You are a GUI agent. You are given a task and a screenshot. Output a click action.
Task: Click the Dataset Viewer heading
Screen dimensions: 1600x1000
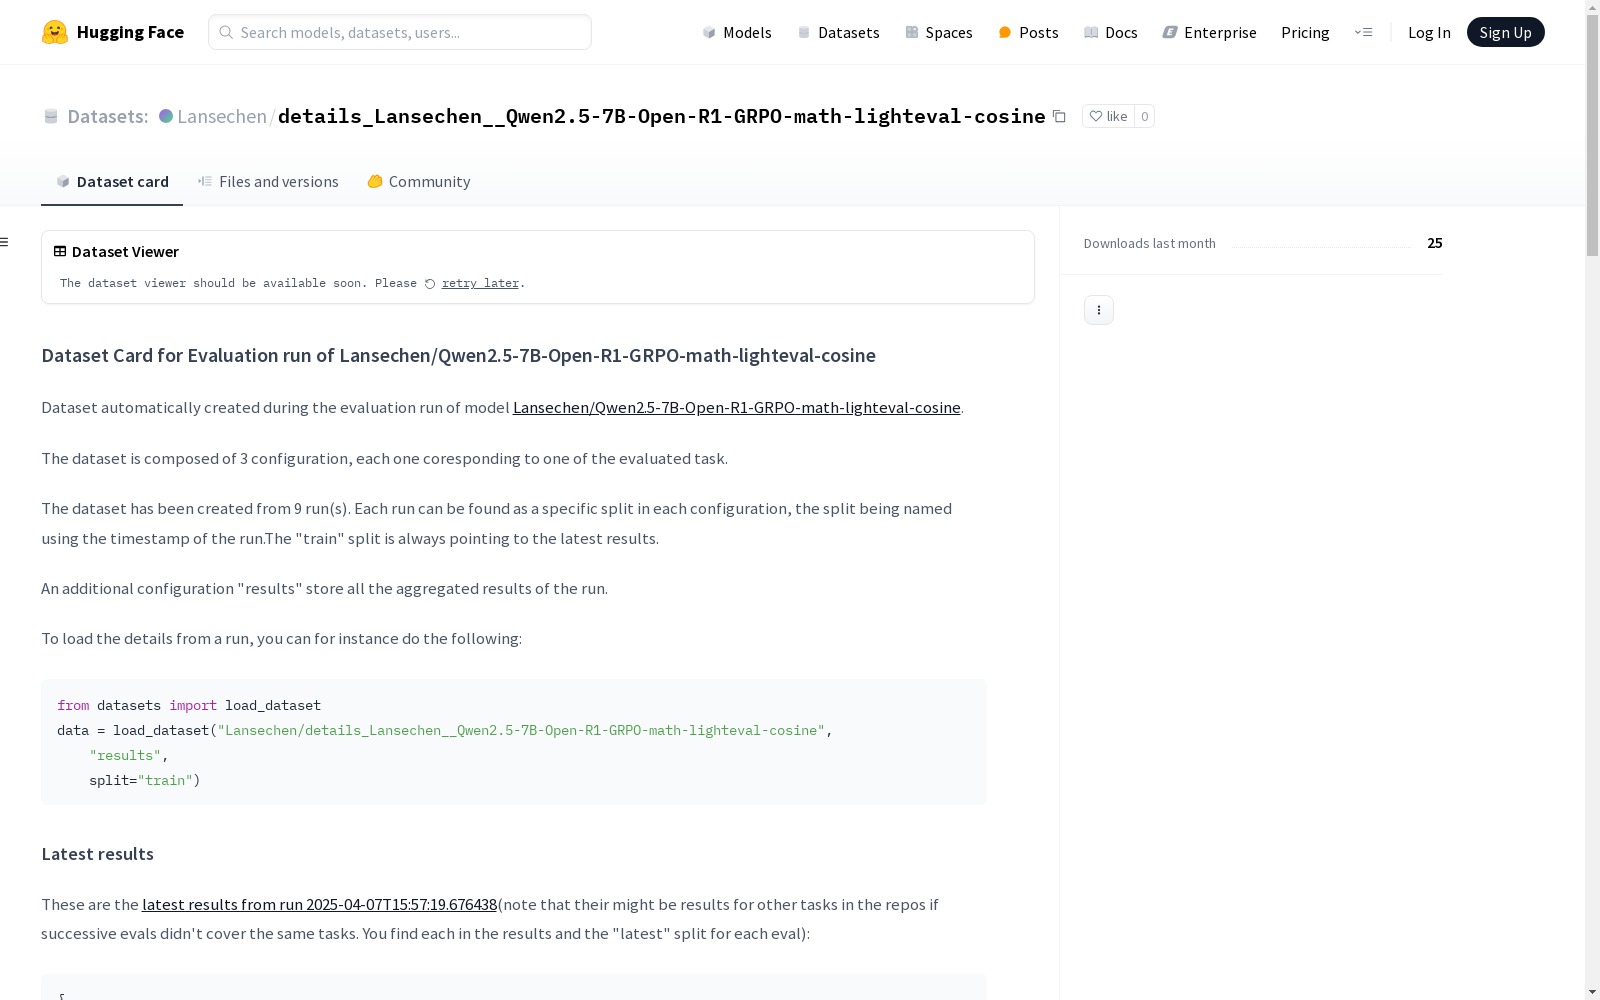[125, 252]
